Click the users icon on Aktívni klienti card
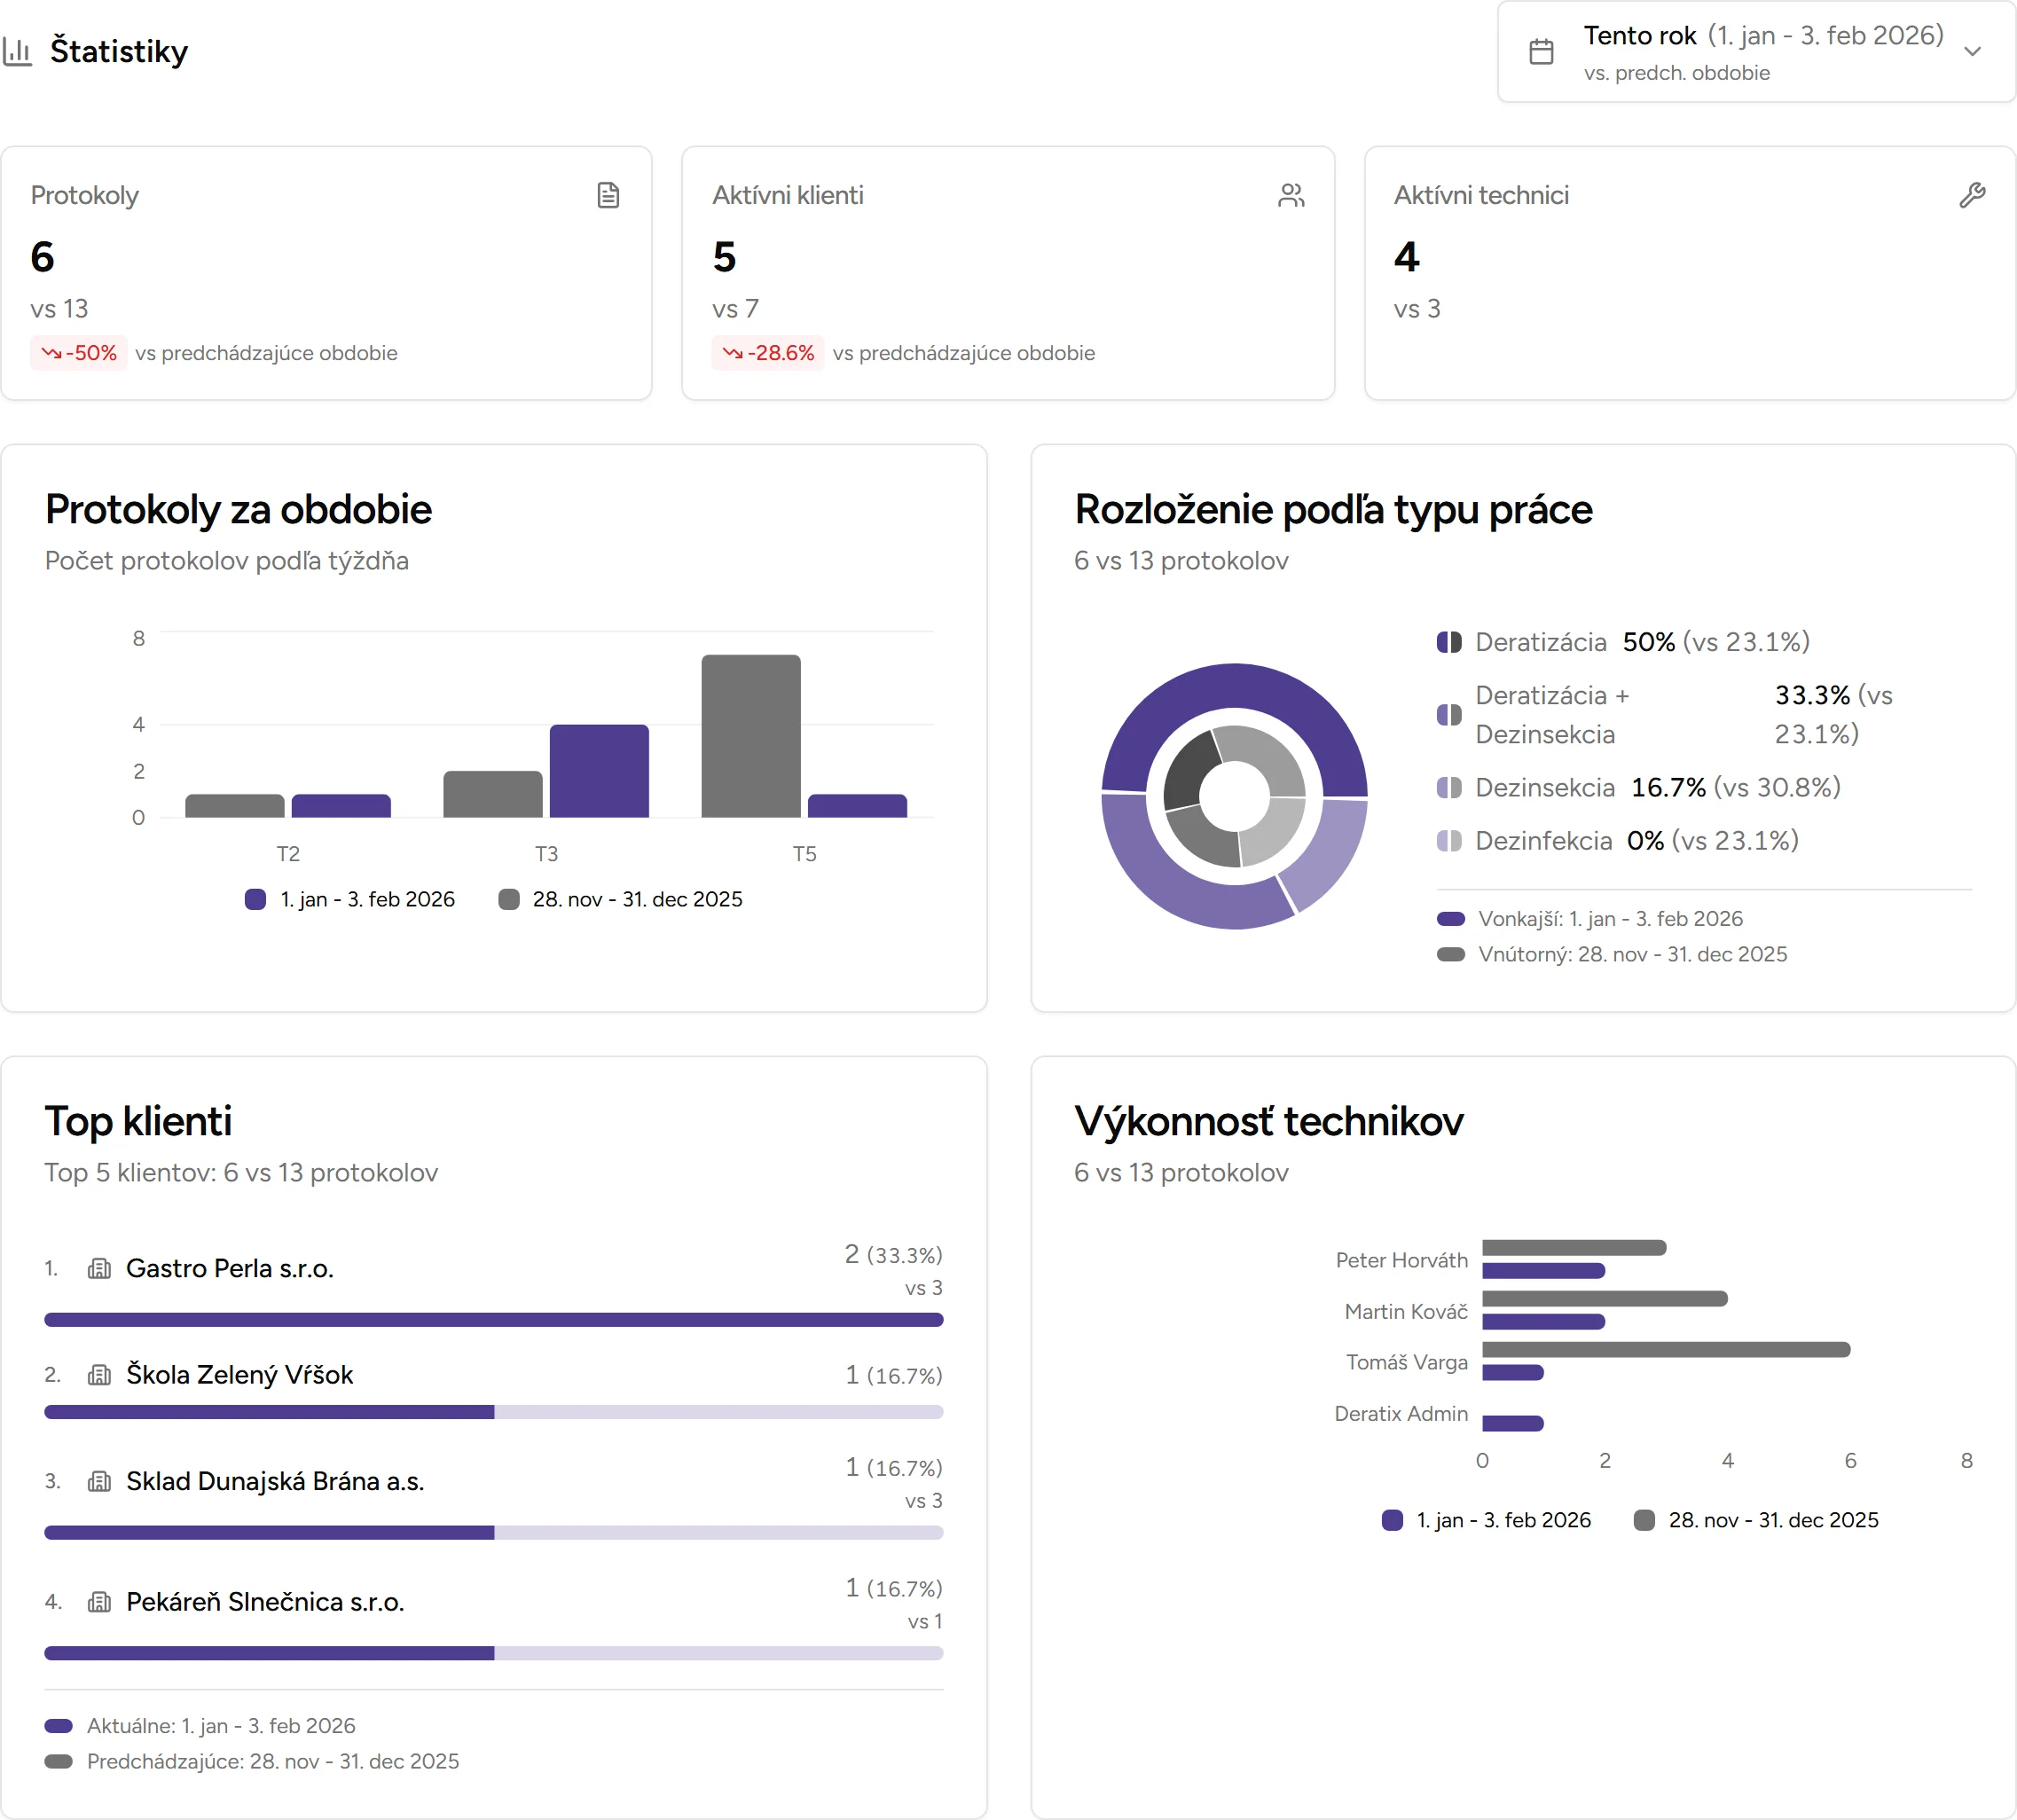 1291,195
